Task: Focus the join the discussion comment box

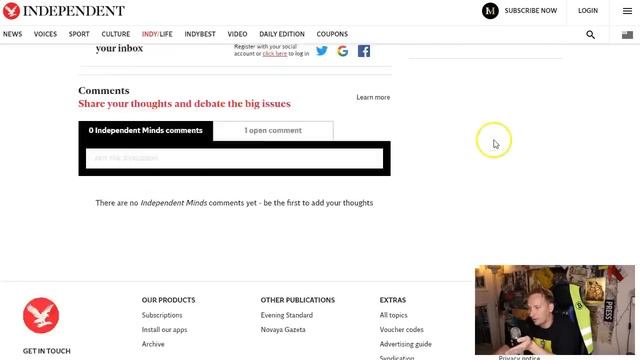Action: click(234, 158)
